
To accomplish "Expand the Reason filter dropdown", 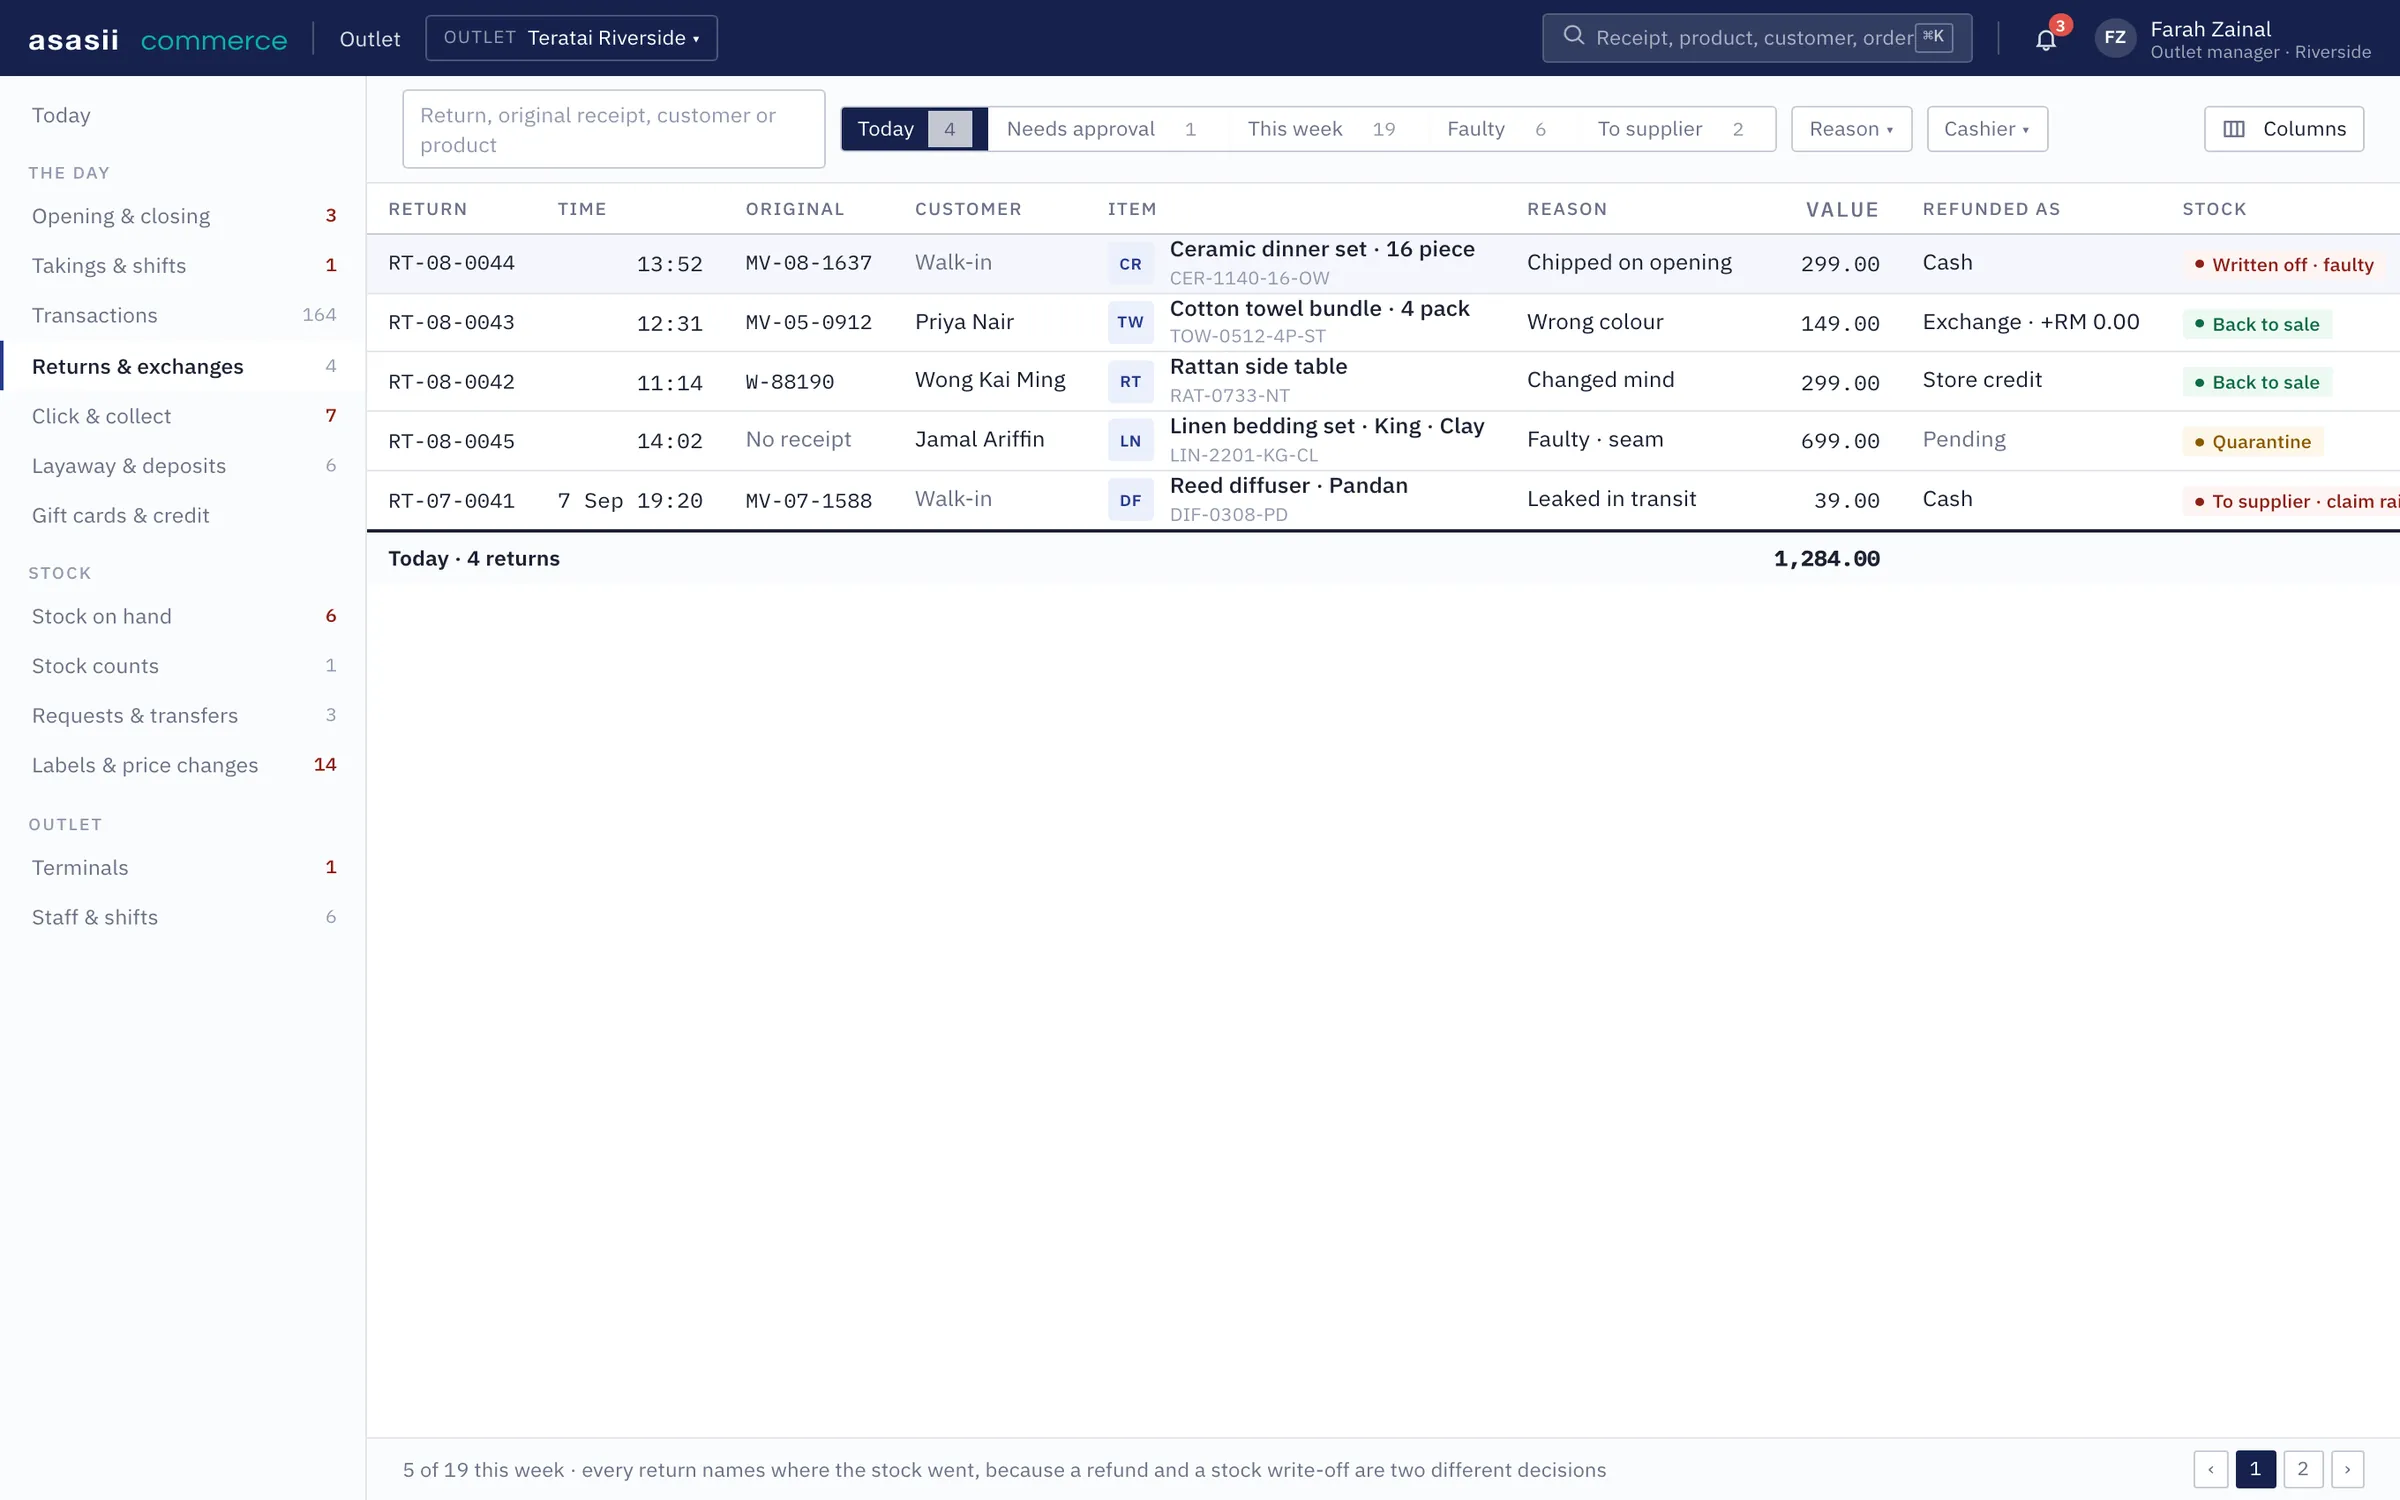I will [1851, 129].
